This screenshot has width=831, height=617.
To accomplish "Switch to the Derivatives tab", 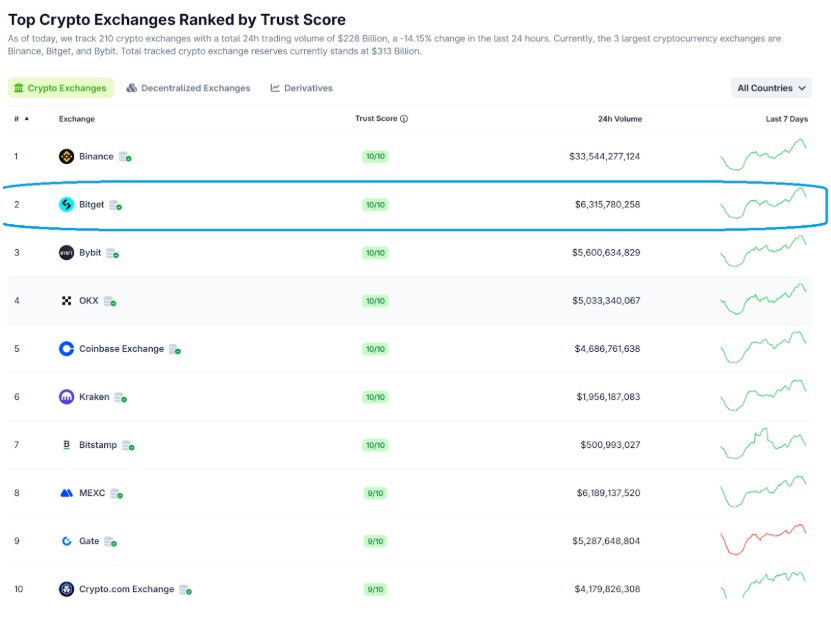I will point(302,88).
